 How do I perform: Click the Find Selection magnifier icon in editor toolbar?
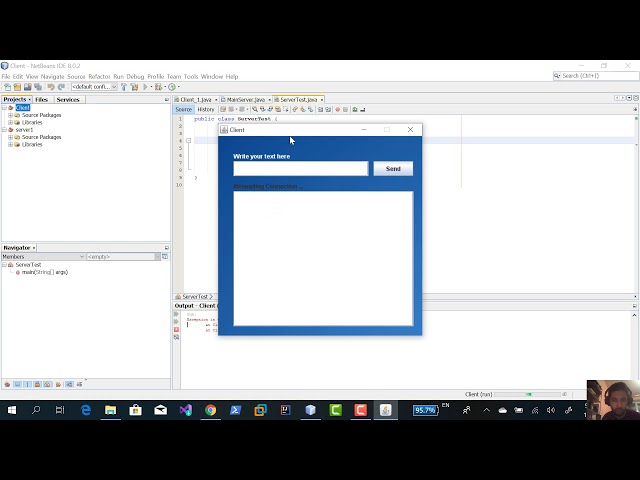click(x=255, y=109)
